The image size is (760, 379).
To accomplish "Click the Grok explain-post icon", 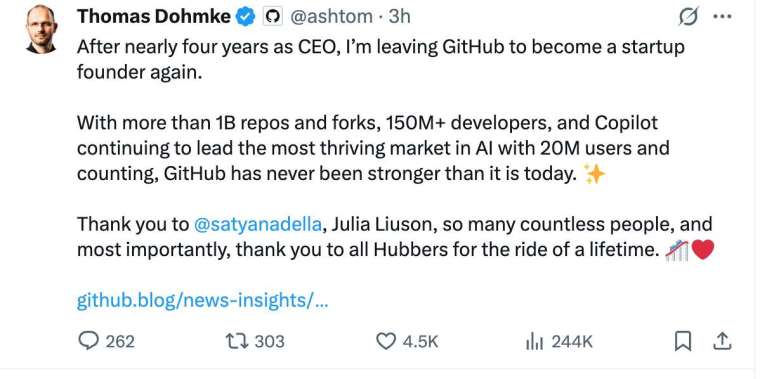I will 689,17.
